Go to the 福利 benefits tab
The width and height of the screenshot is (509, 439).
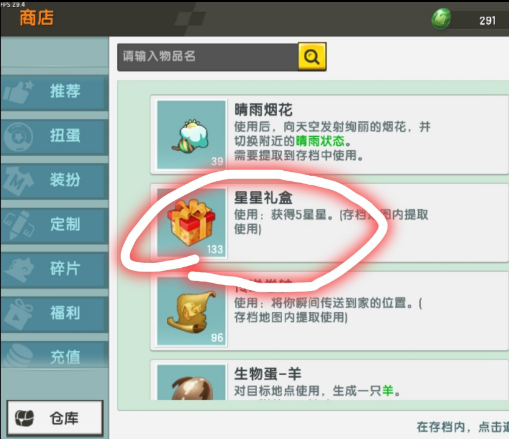coord(54,314)
